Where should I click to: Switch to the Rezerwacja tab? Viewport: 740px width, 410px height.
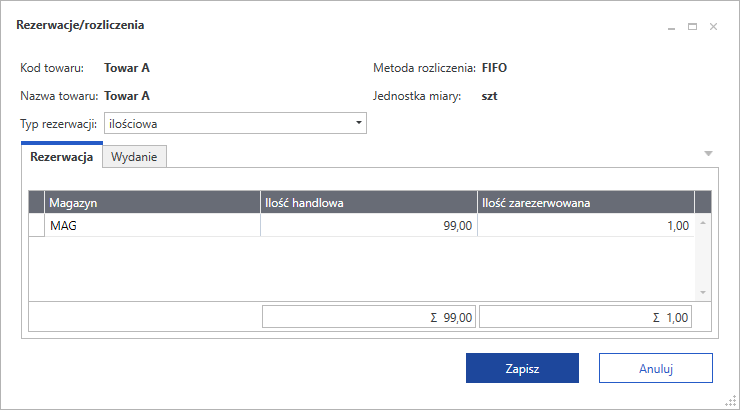pyautogui.click(x=62, y=157)
